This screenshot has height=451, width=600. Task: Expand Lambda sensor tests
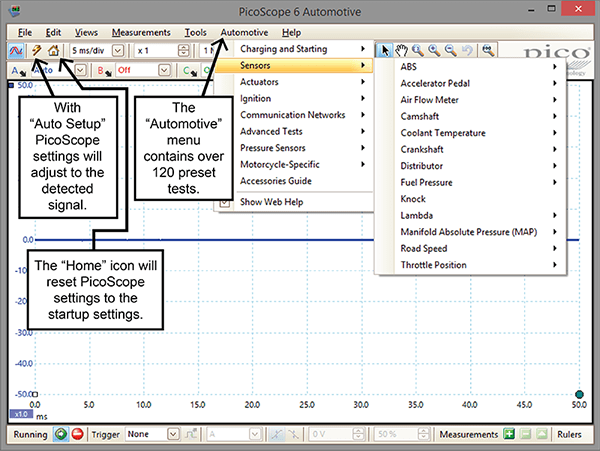point(470,215)
